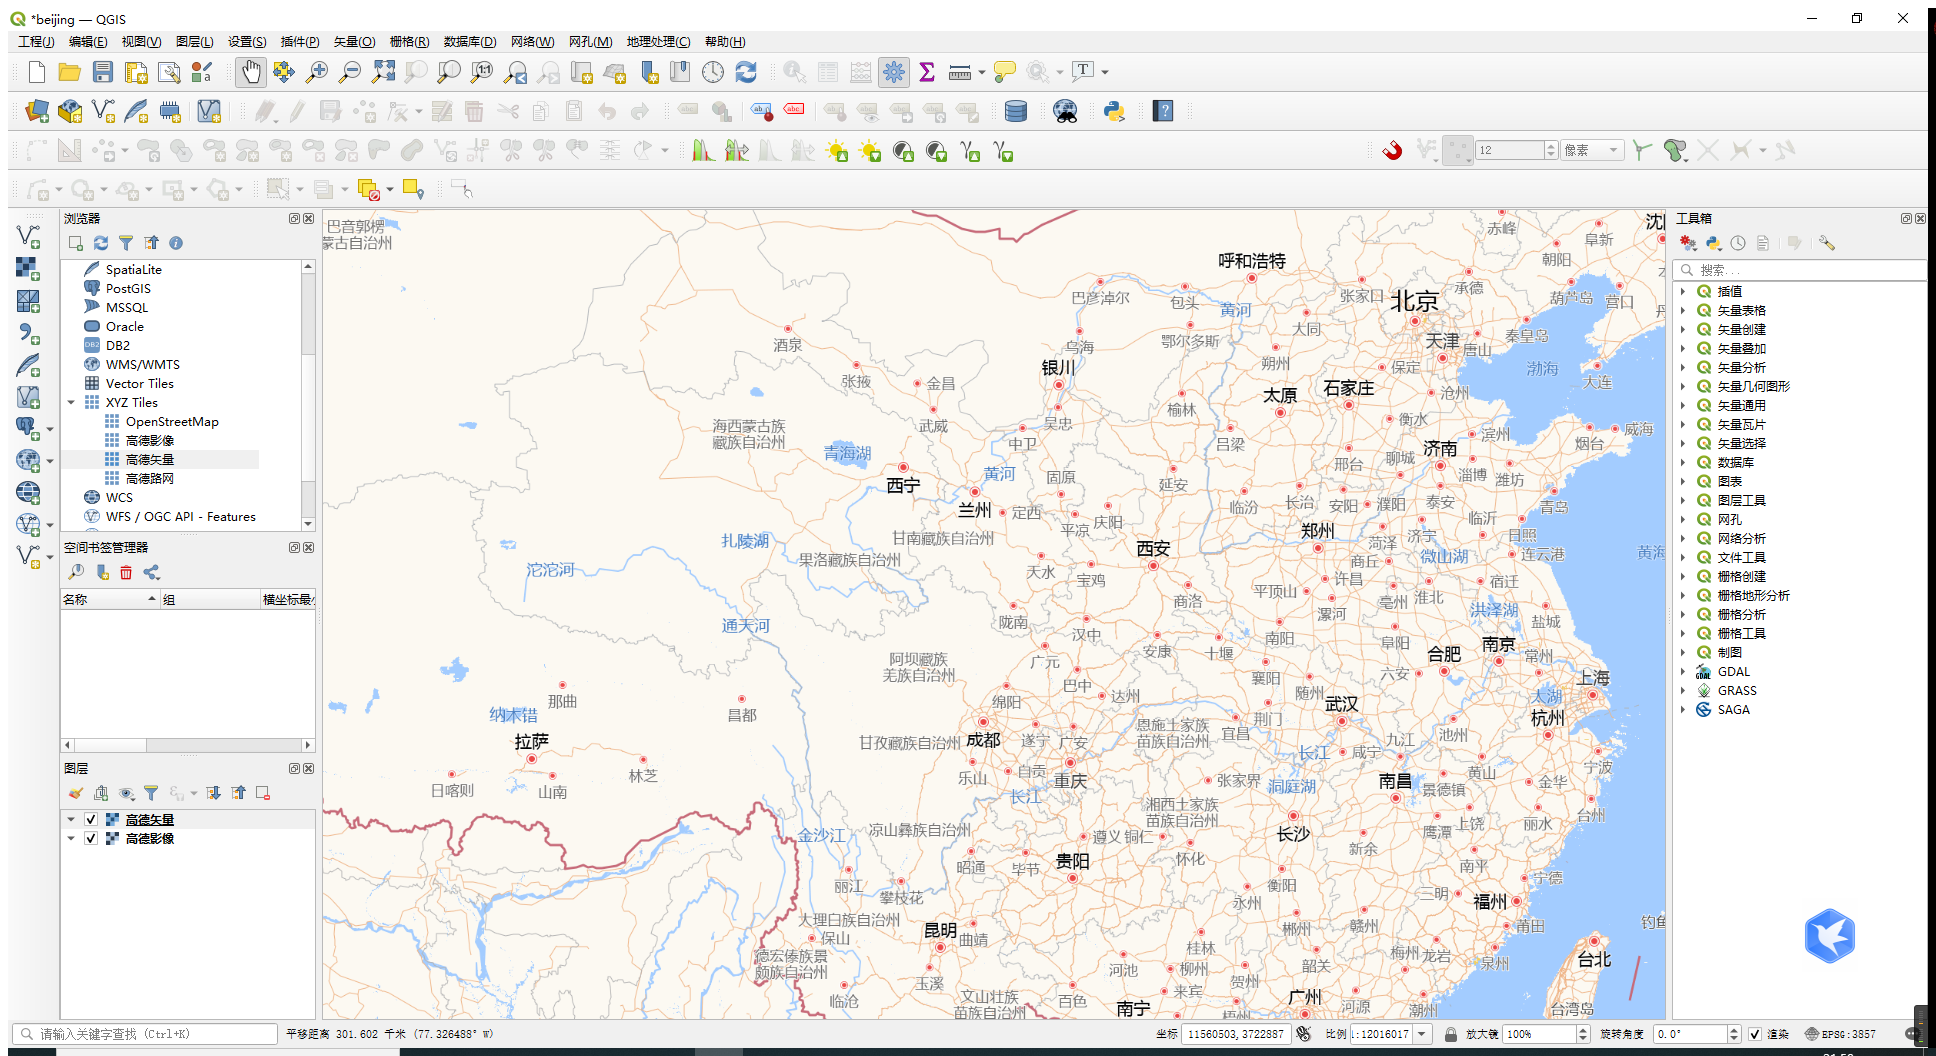Expand the 矢量分析 toolbox group

1683,368
